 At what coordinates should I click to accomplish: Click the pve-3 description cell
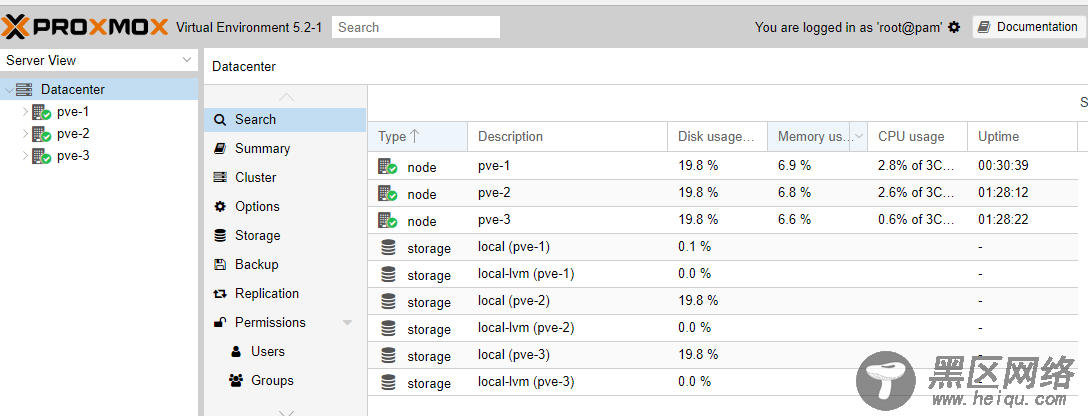point(568,220)
